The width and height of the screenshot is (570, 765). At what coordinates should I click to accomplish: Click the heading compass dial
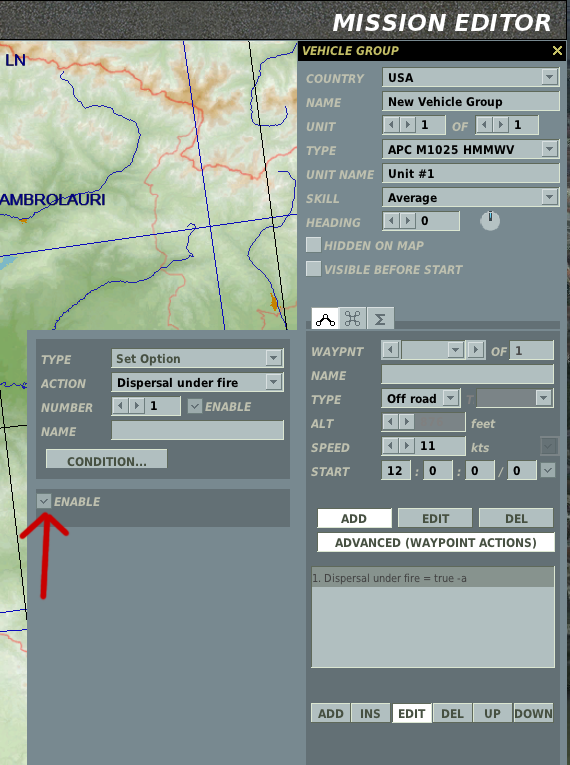490,221
